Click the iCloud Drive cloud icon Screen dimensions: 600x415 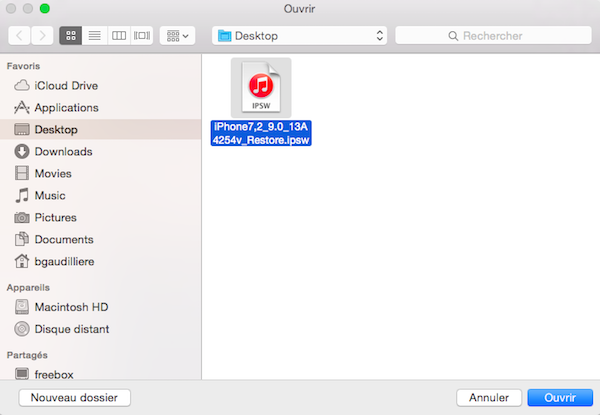pos(22,85)
